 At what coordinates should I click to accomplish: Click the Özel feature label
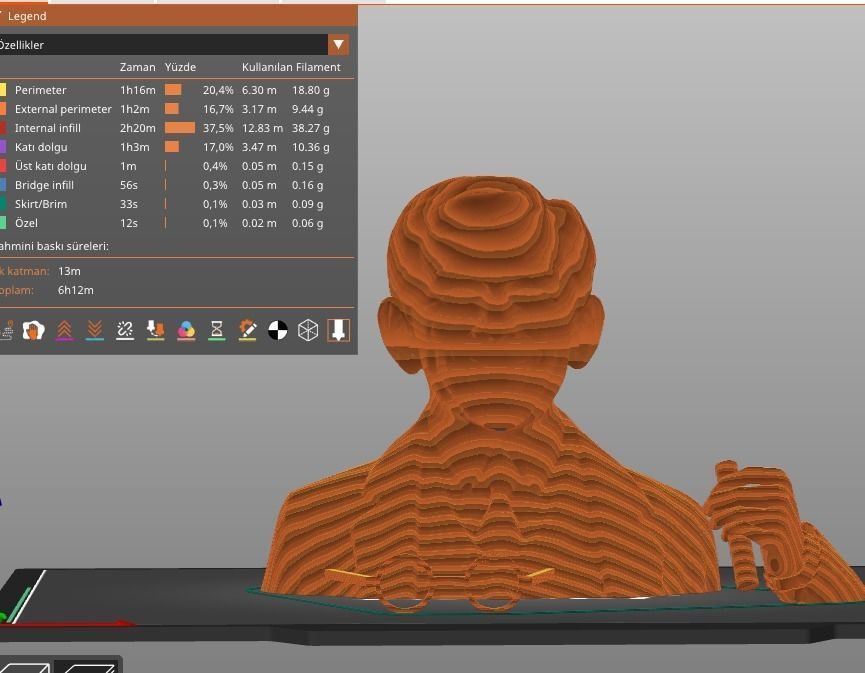[26, 223]
